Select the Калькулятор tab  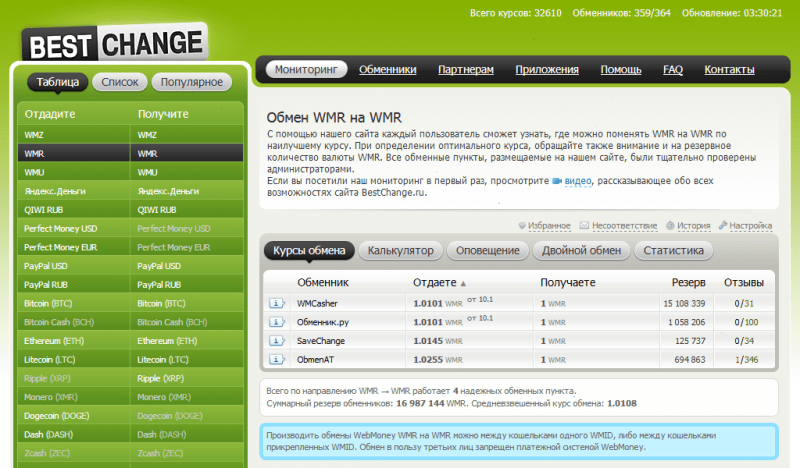(401, 251)
